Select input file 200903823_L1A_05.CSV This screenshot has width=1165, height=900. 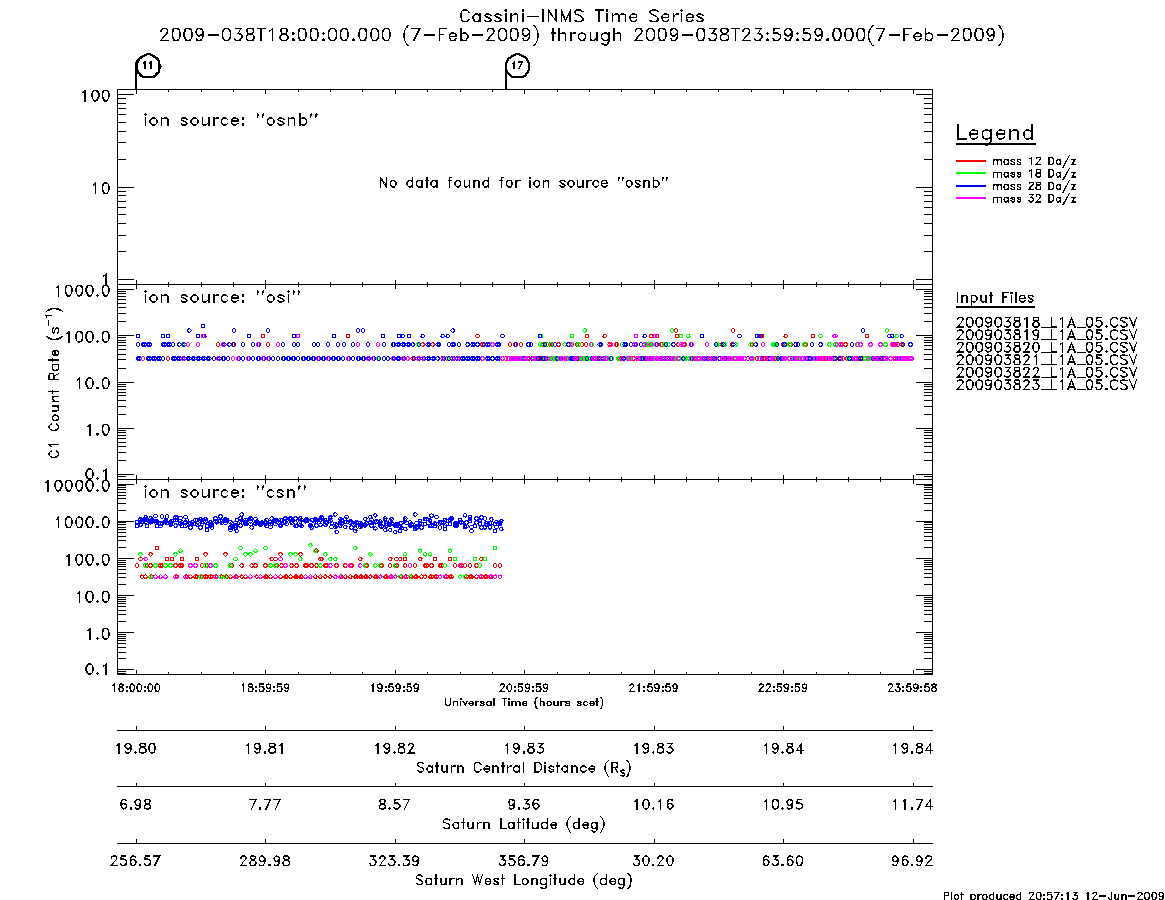tap(1046, 385)
